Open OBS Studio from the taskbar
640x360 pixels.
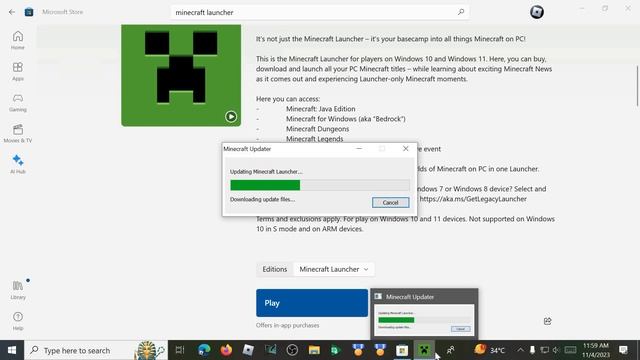click(292, 350)
